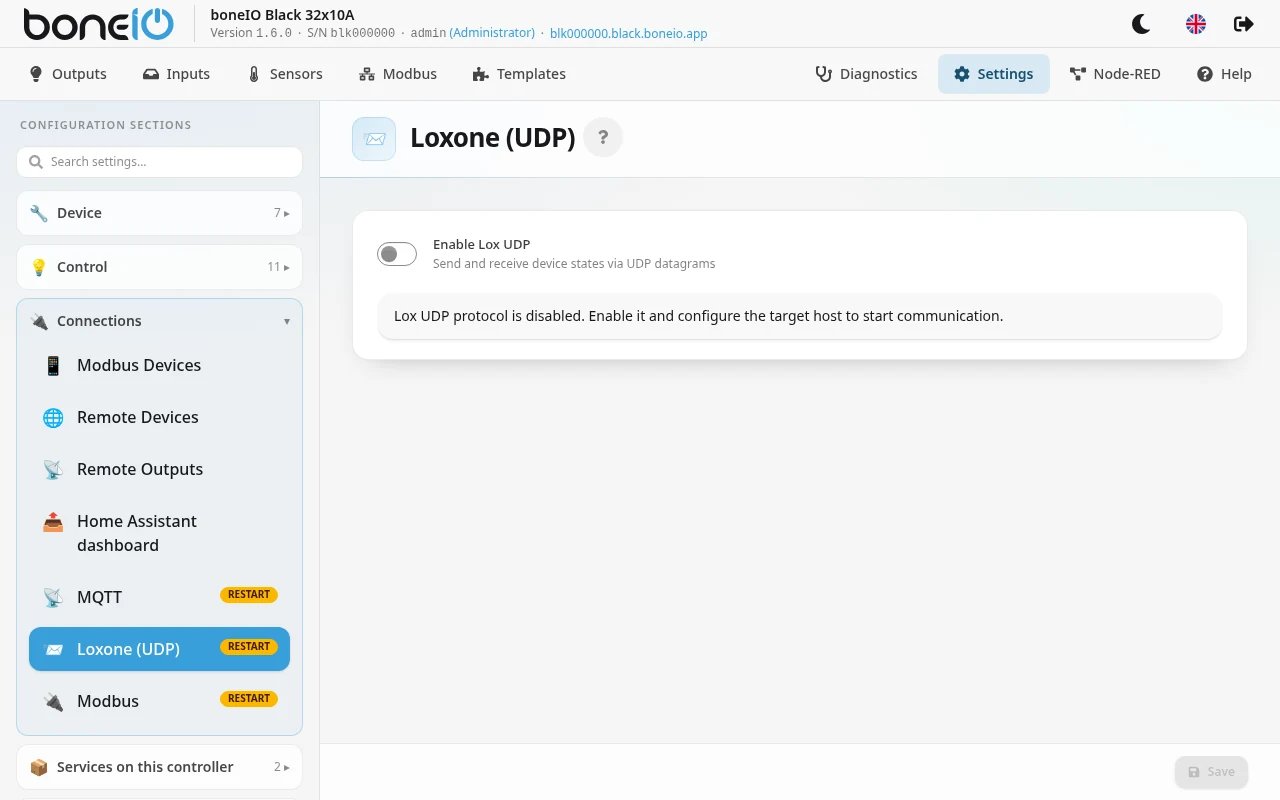Expand the Control section

tap(159, 267)
